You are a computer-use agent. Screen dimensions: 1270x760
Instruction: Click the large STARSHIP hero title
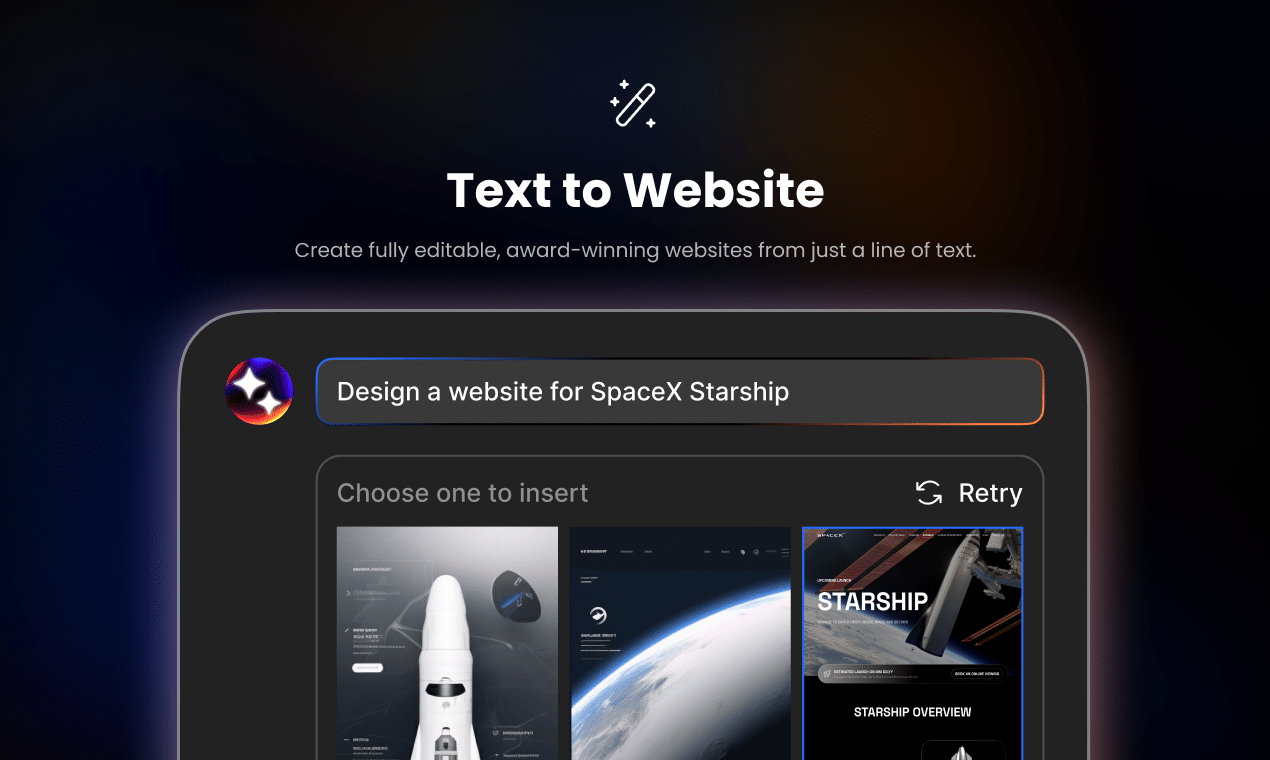coord(873,602)
